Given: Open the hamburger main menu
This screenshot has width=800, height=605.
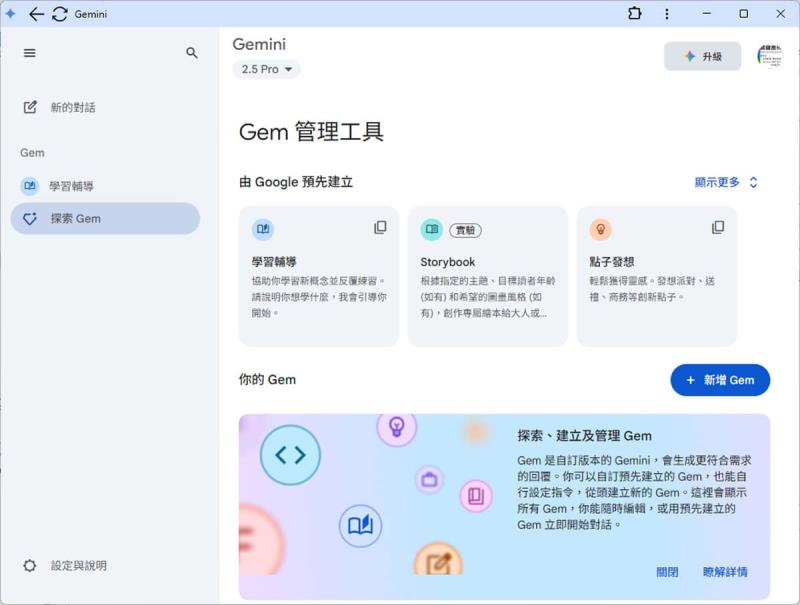Looking at the screenshot, I should point(30,53).
